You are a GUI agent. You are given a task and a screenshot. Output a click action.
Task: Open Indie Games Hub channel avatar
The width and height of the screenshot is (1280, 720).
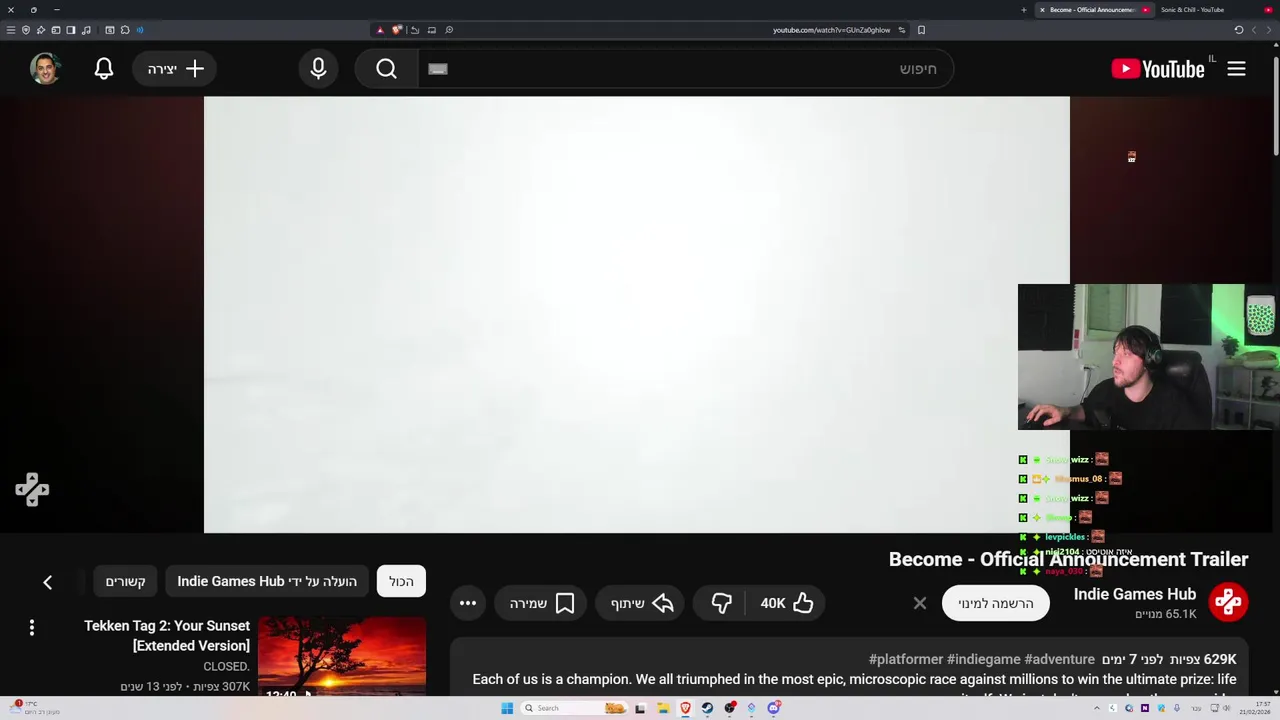1228,602
